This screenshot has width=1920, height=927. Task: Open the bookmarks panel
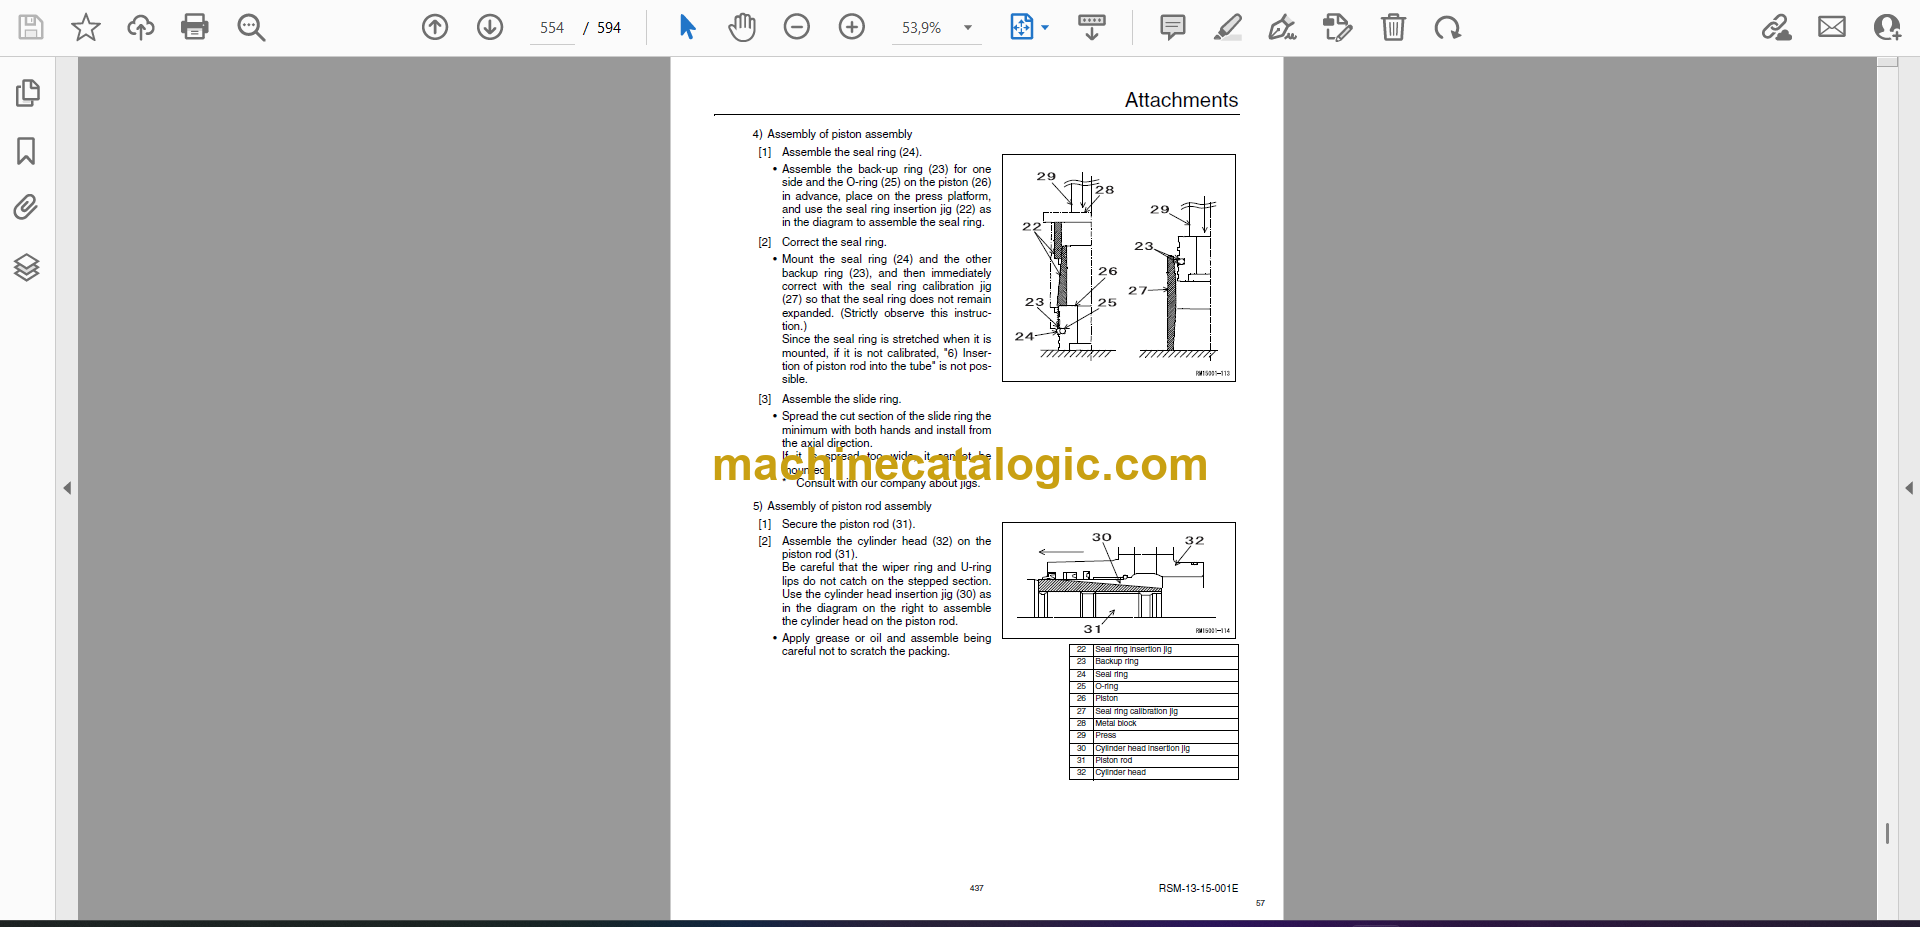27,151
